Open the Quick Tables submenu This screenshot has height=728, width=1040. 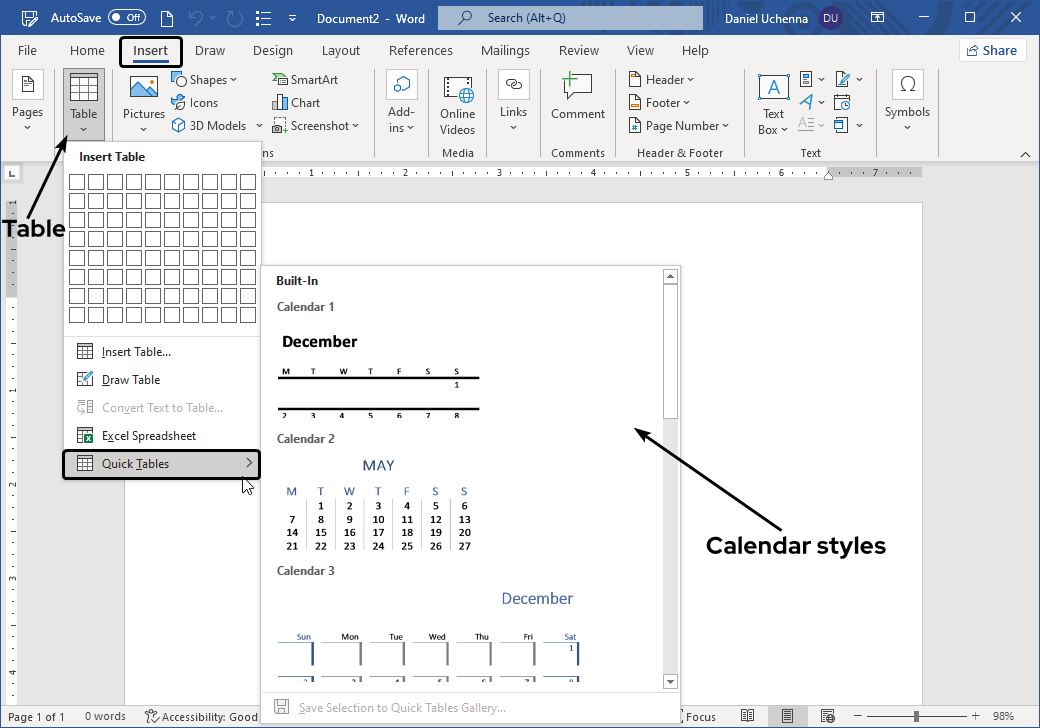(161, 463)
